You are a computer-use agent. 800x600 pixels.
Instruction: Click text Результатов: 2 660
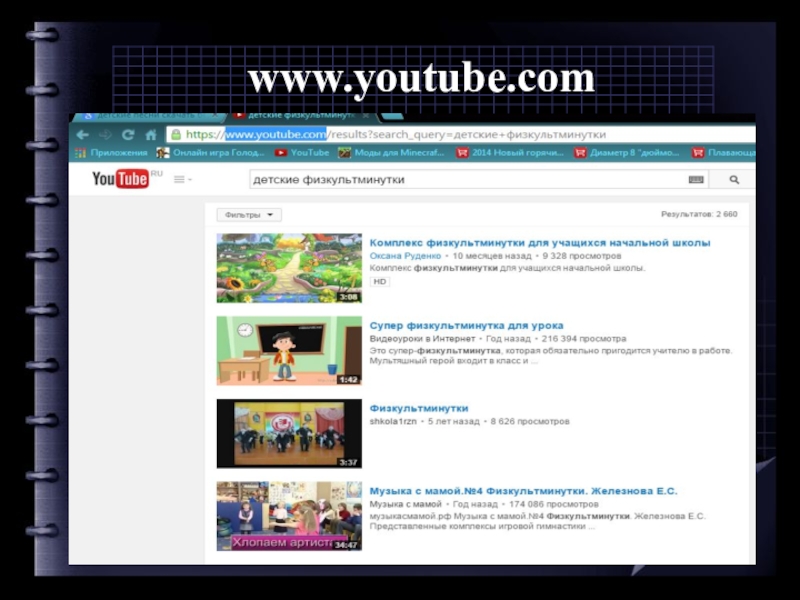pos(699,214)
